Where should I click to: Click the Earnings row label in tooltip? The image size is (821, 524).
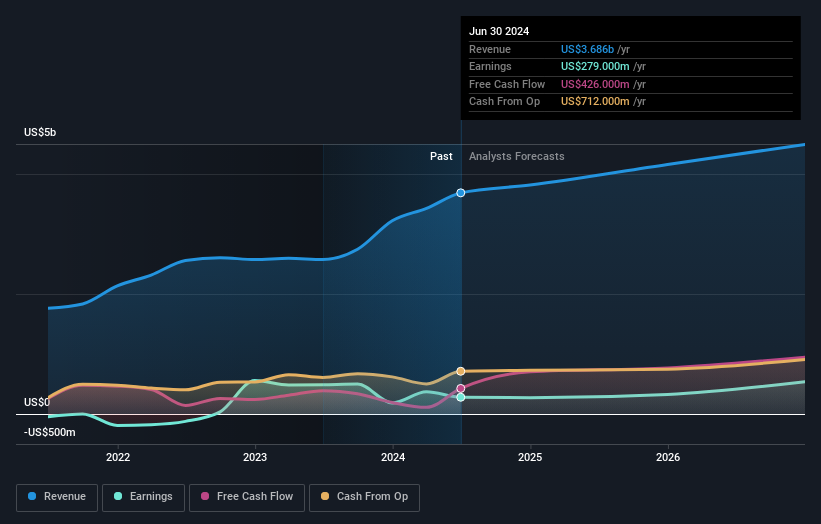pos(490,66)
